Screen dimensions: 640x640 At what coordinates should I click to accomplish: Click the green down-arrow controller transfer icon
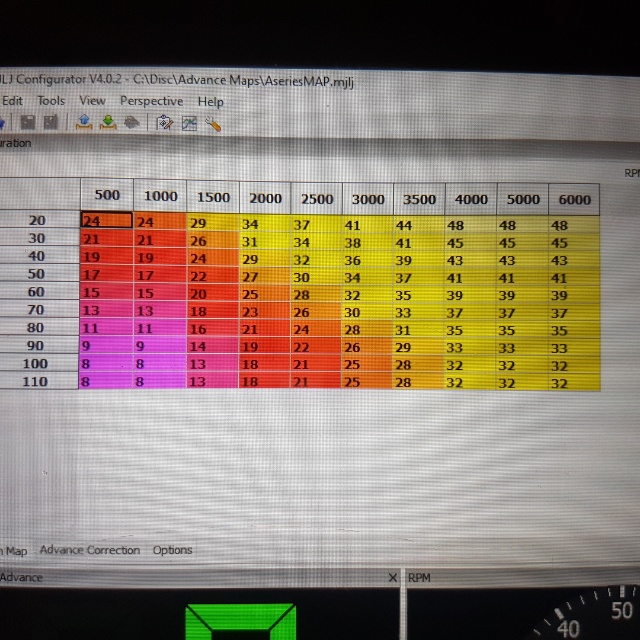[x=108, y=122]
